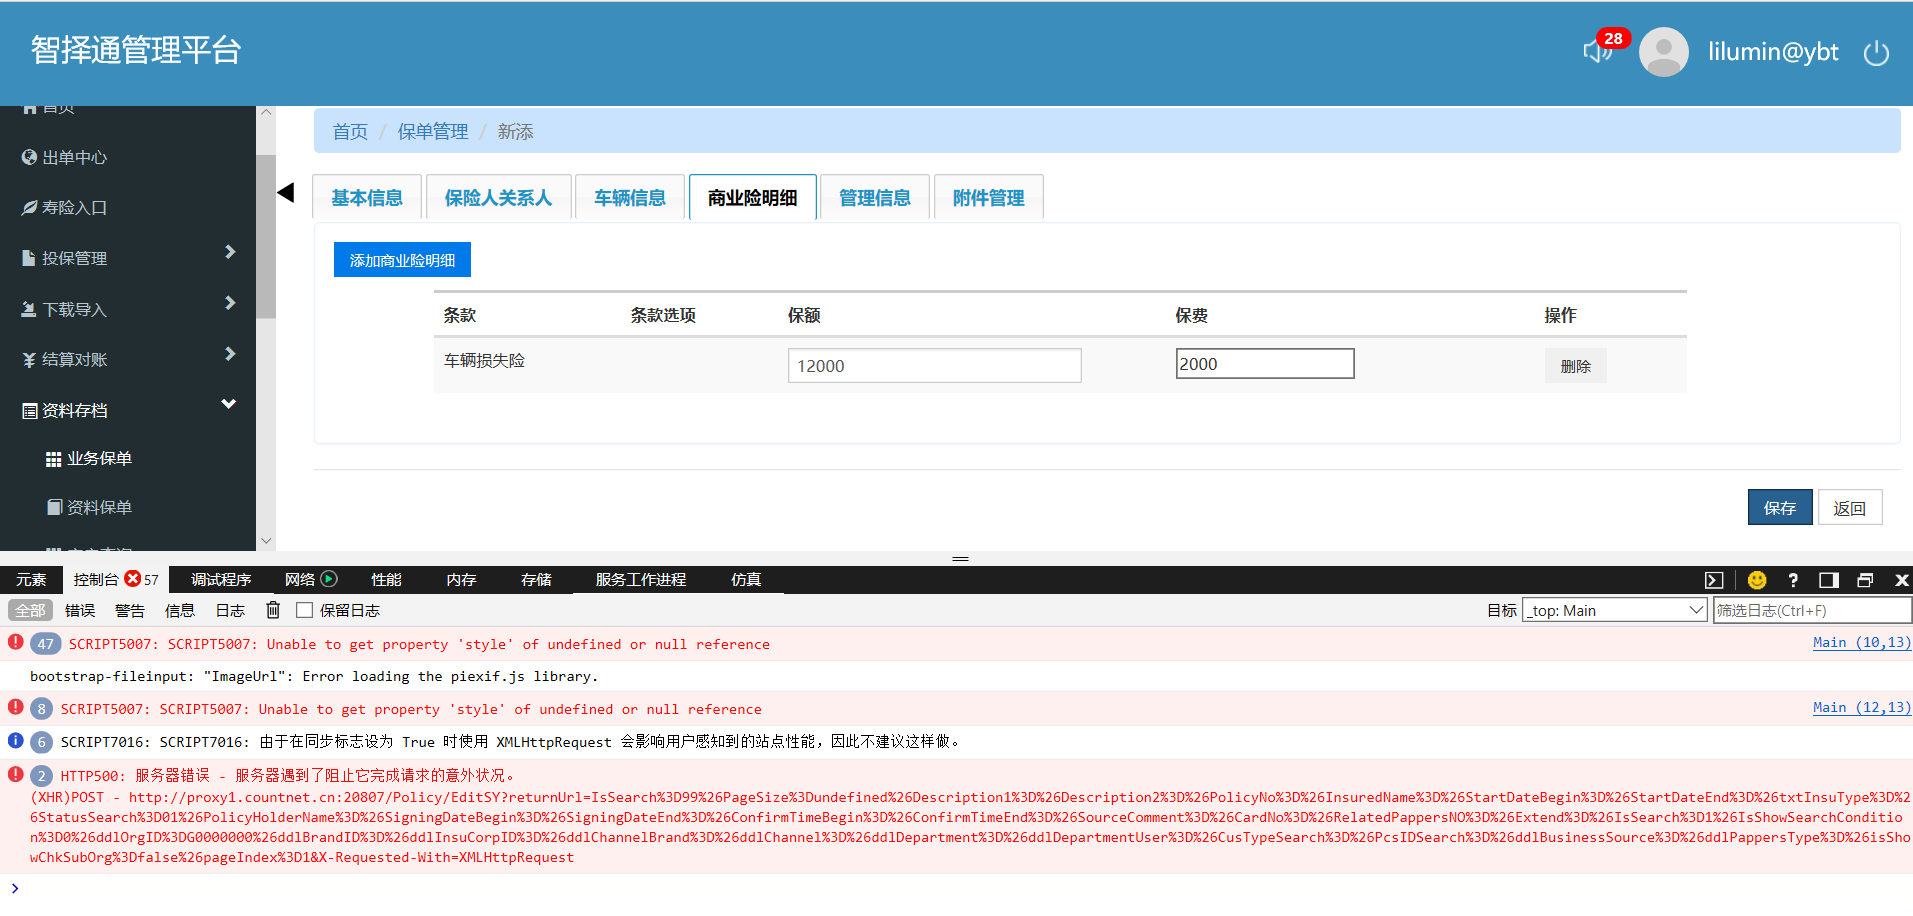This screenshot has height=916, width=1913.
Task: Go to 首页 in the breadcrumb
Action: point(350,132)
